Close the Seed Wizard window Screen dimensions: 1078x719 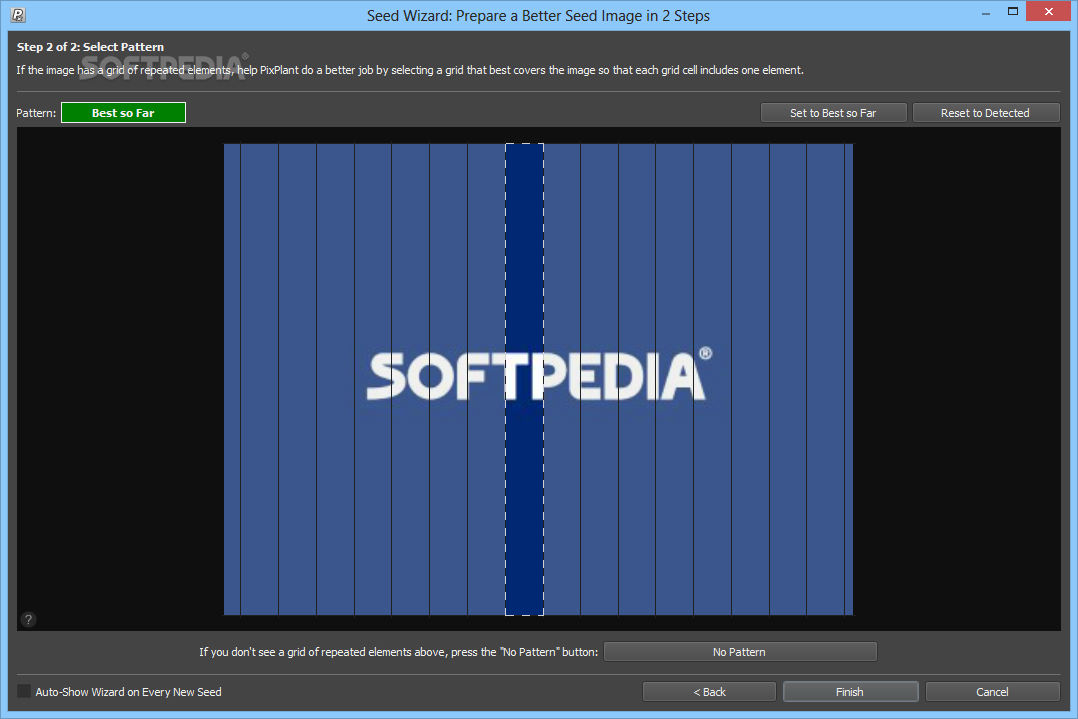point(1048,12)
